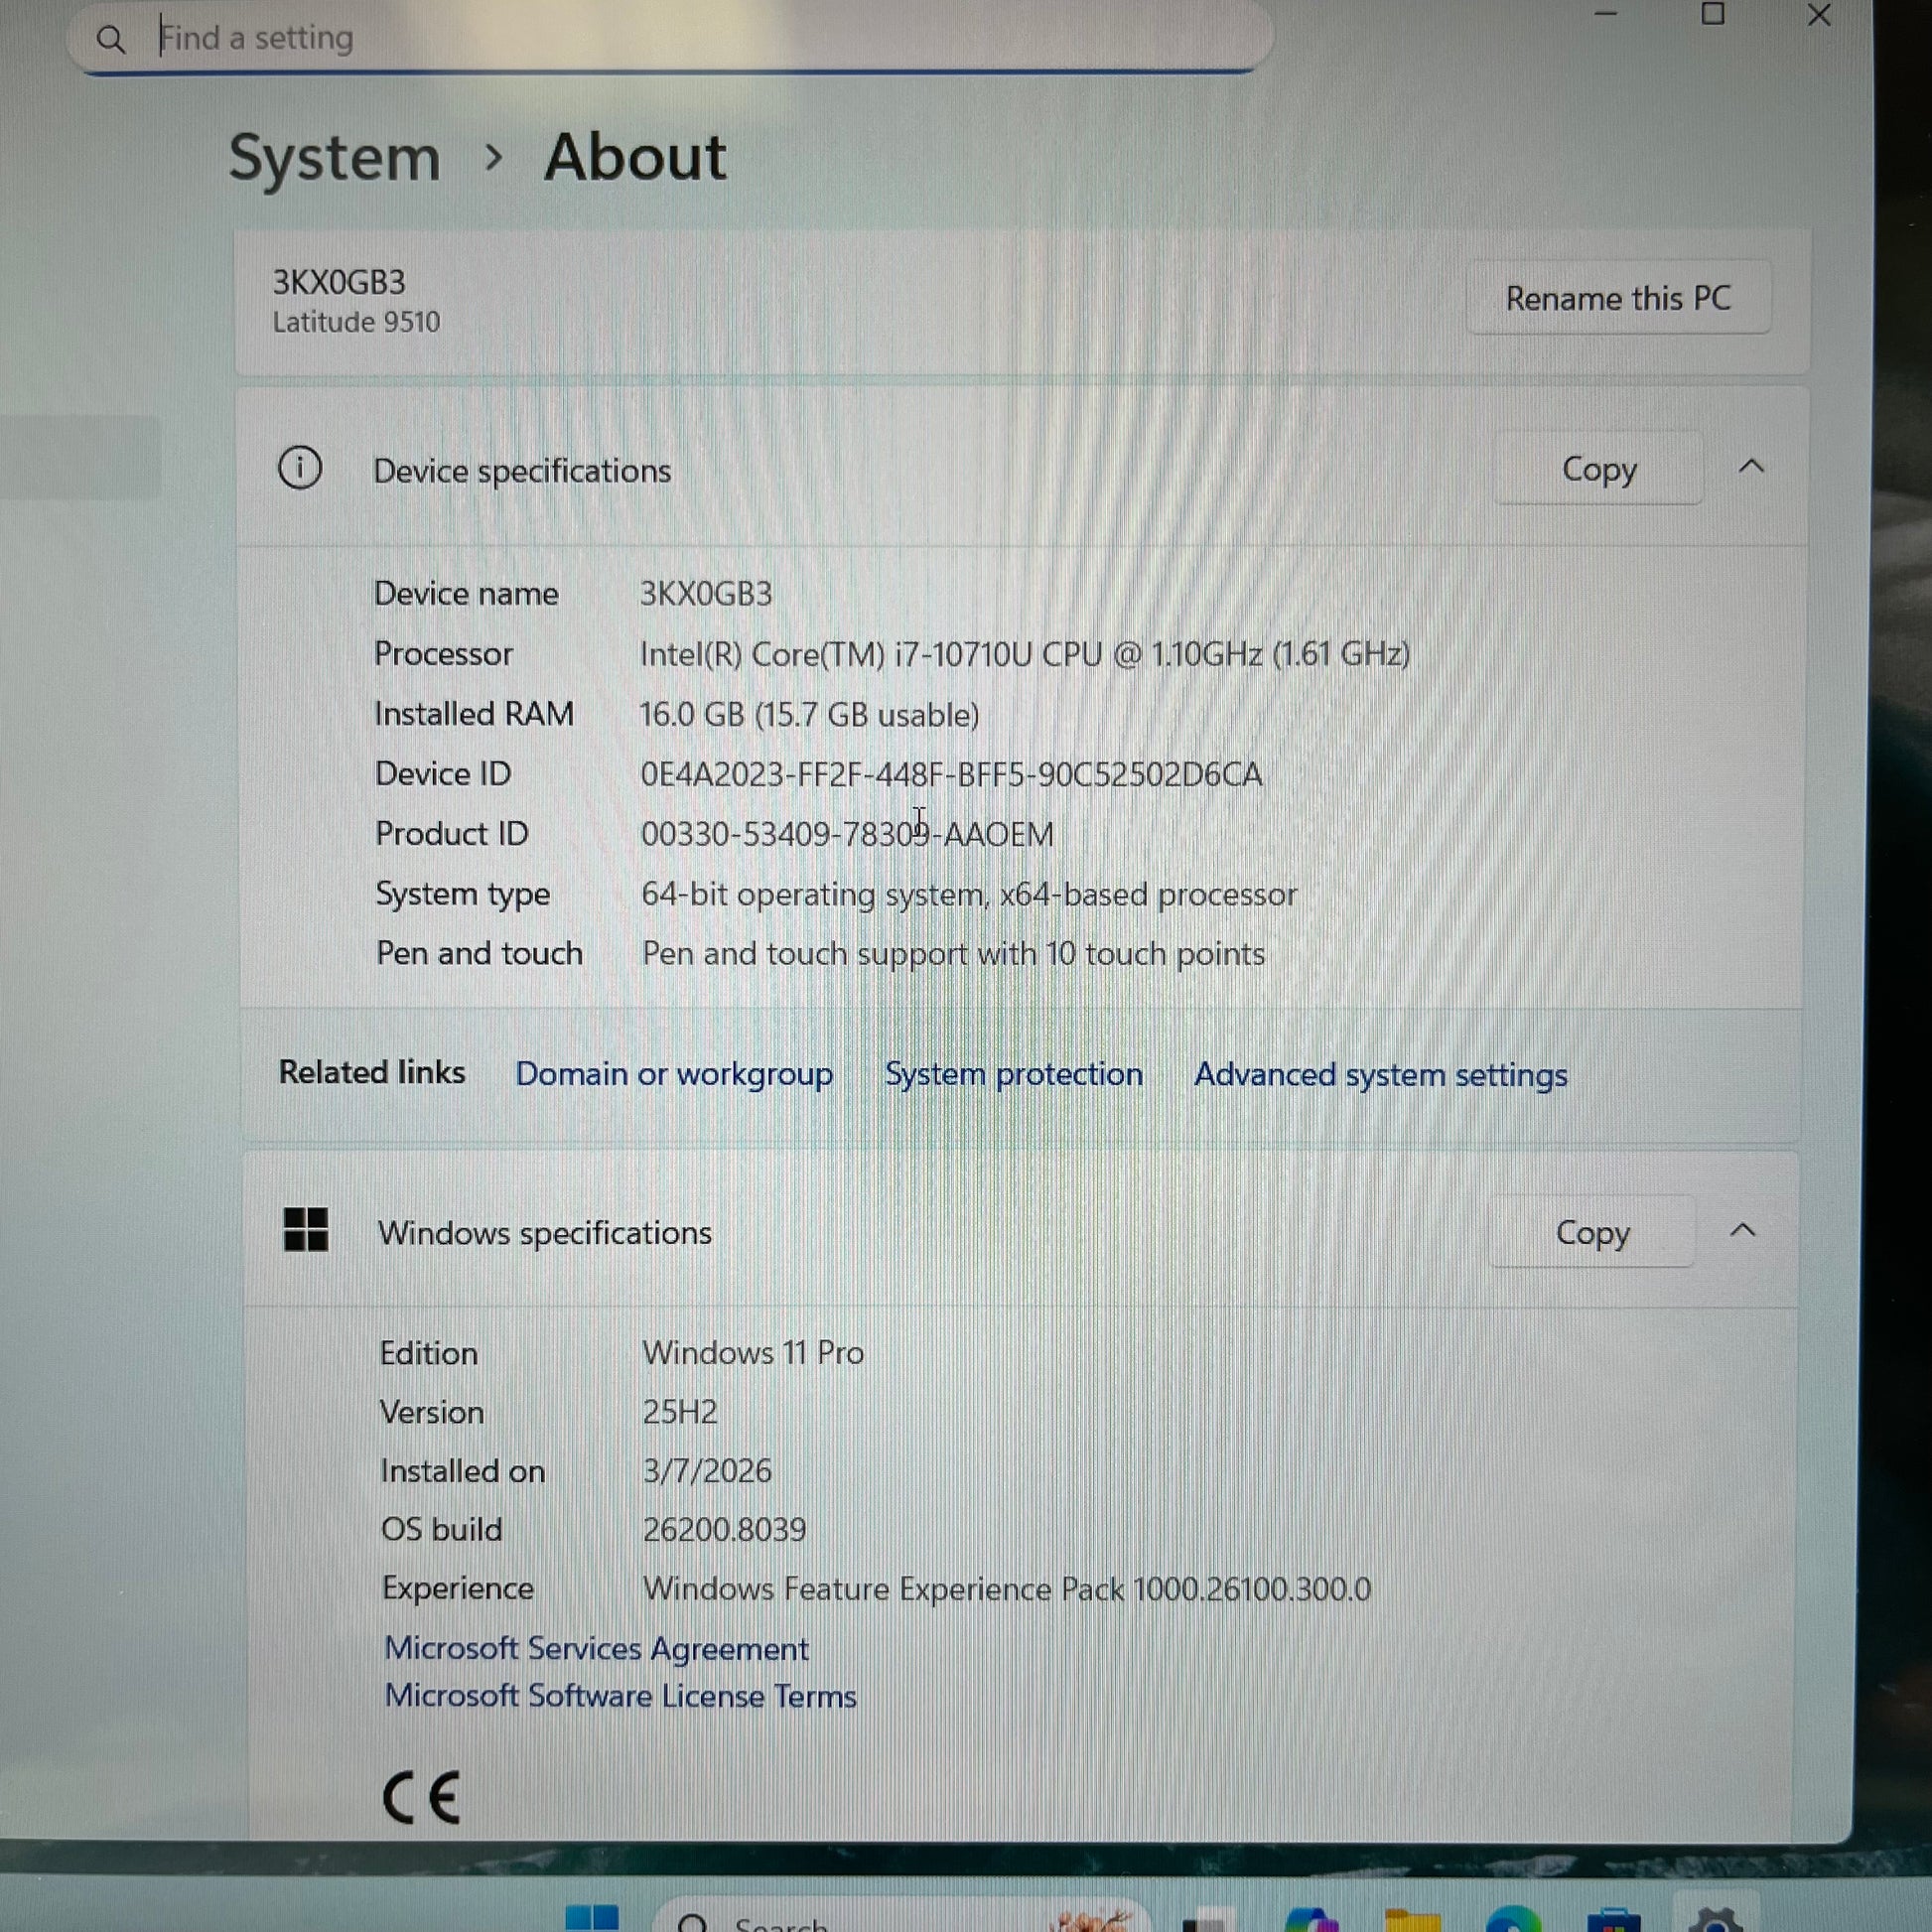Click Rename this PC button
1932x1932 pixels.
point(1617,298)
